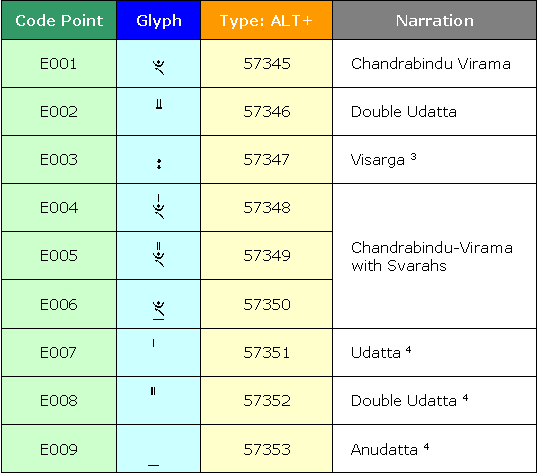
Task: Select the E006 glyph with lower stroke
Action: pos(159,310)
